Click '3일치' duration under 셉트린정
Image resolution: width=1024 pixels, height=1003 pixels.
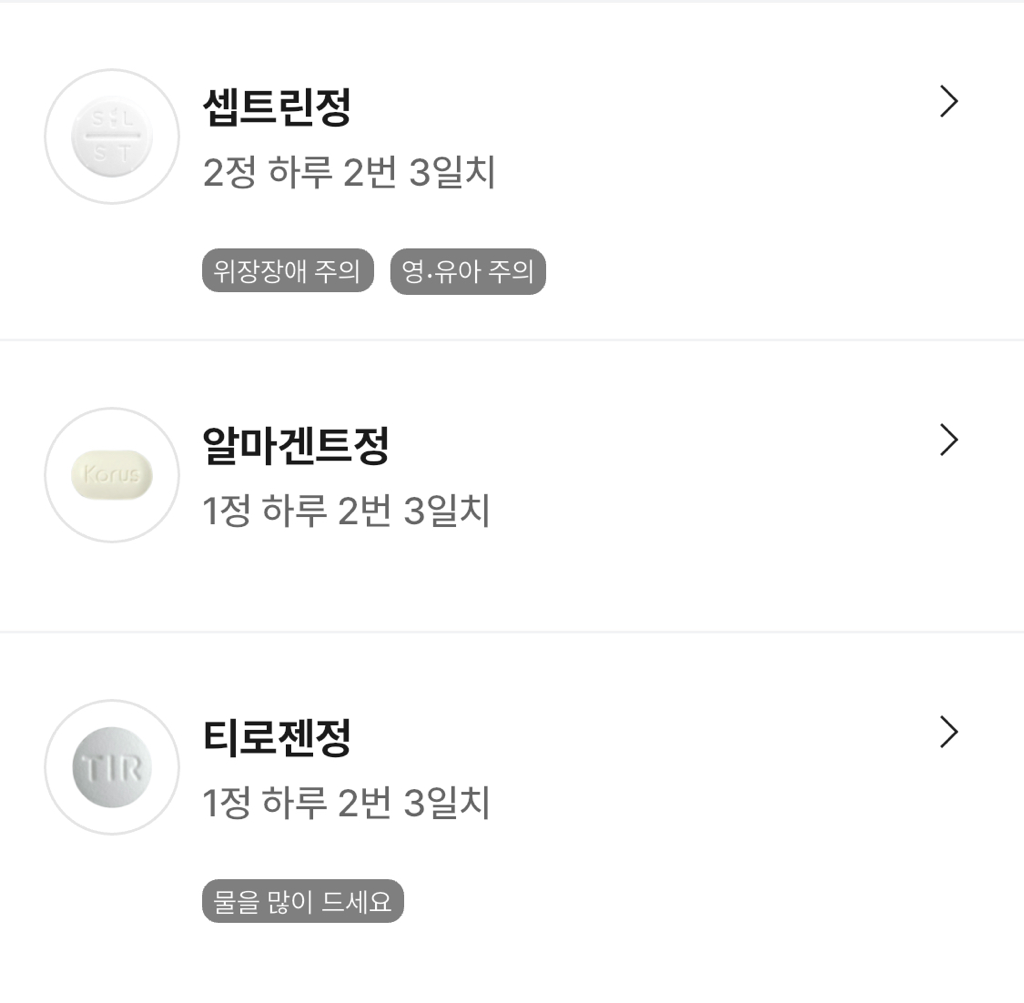coord(453,173)
